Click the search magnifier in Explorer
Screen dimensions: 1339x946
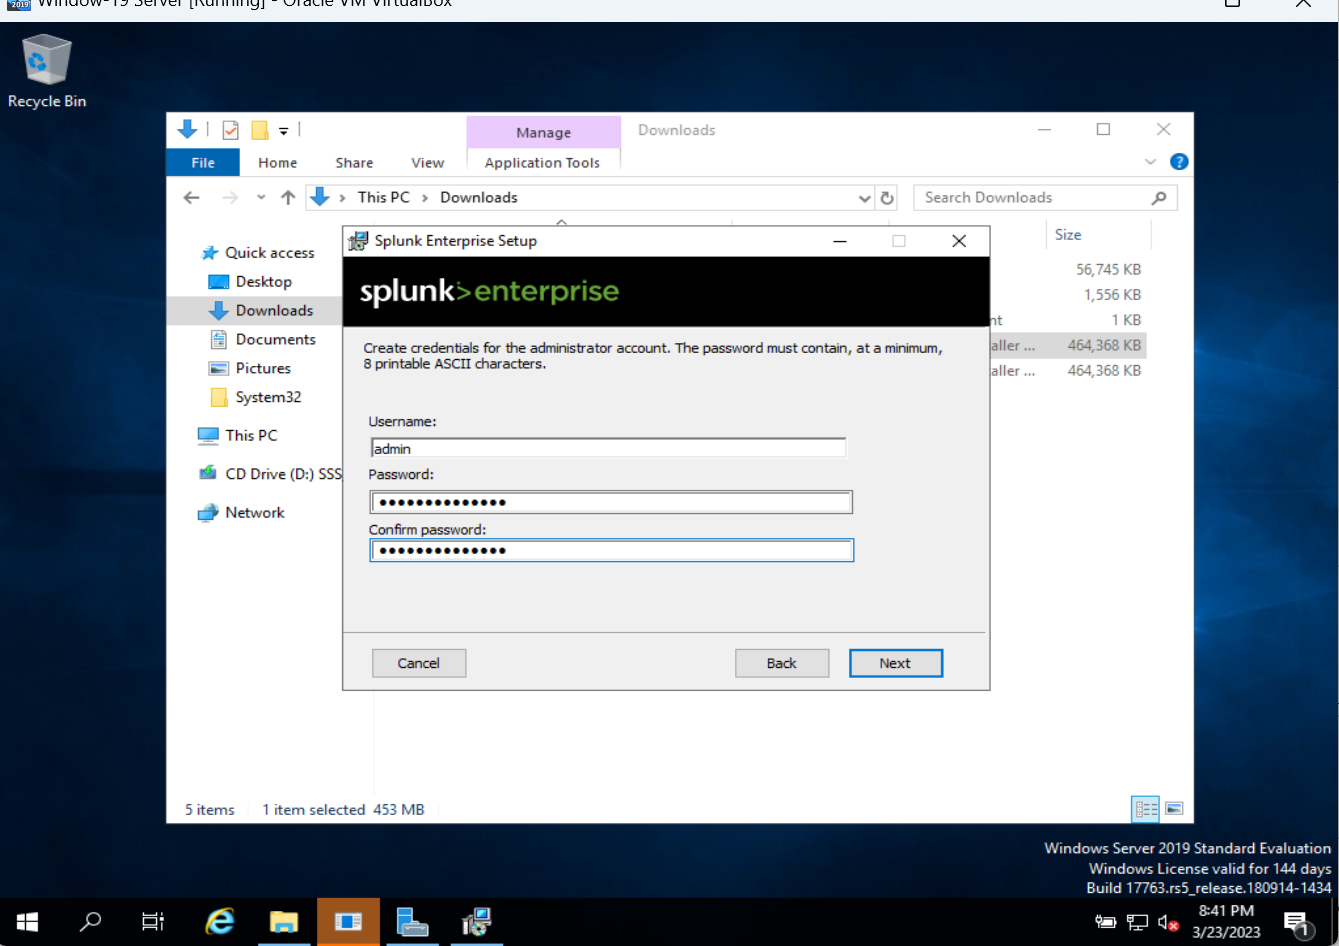pos(1159,198)
